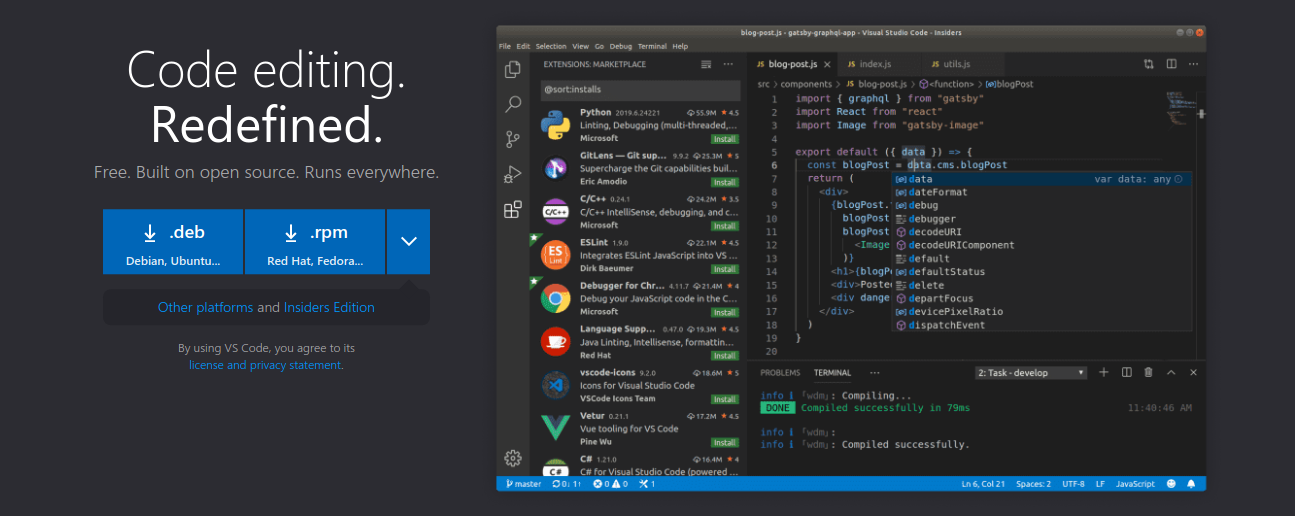Close the terminal panel with its X icon
1295x516 pixels.
click(1193, 372)
